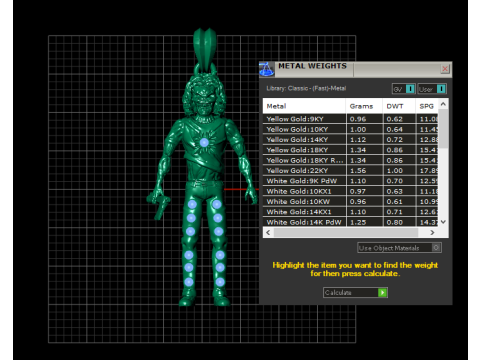The image size is (480, 360).
Task: Click the 1.56 Grams value for 22KY
Action: tap(358, 171)
